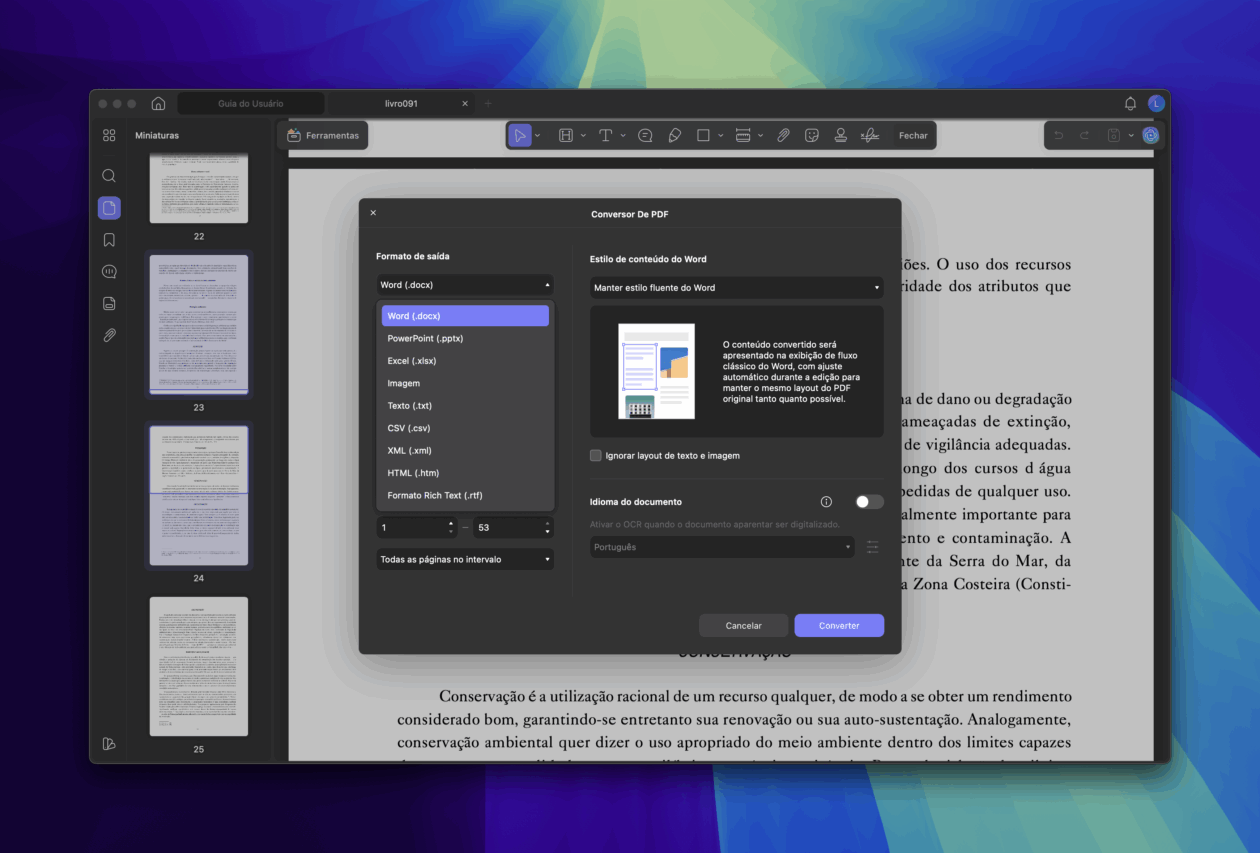
Task: Expand the shape tool dropdown arrow
Action: point(720,135)
